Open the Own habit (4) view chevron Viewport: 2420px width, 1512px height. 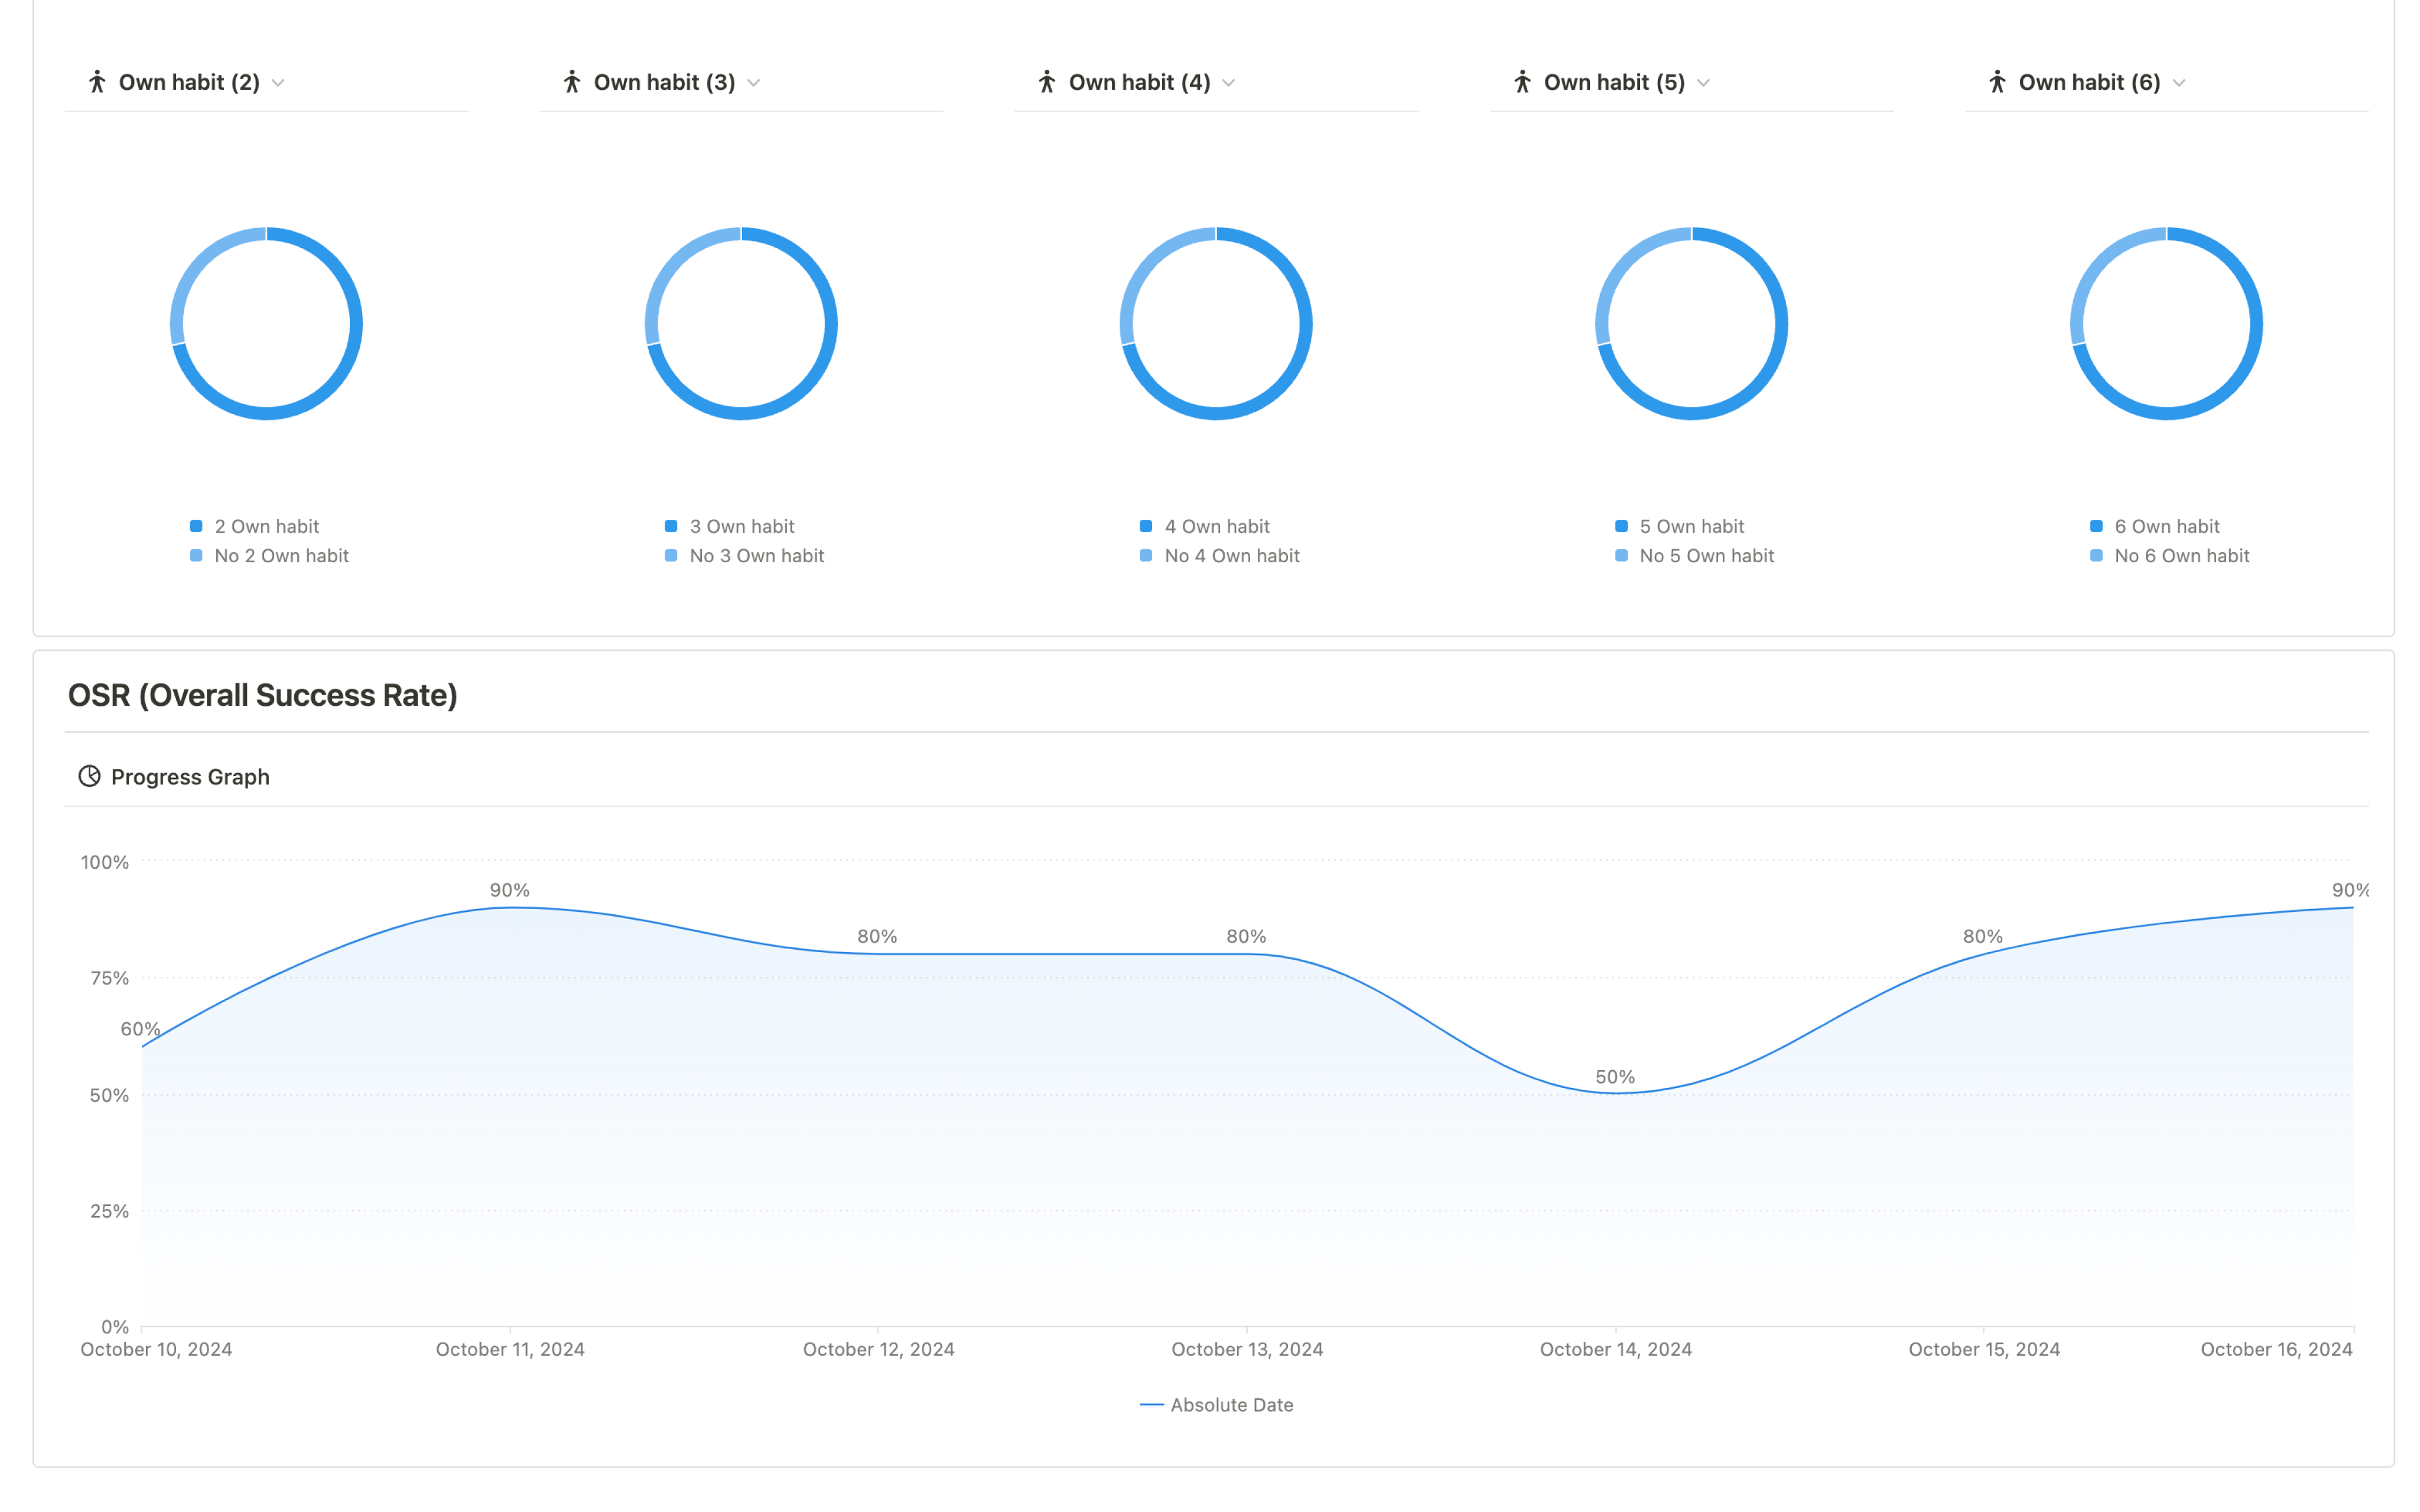pyautogui.click(x=1229, y=83)
